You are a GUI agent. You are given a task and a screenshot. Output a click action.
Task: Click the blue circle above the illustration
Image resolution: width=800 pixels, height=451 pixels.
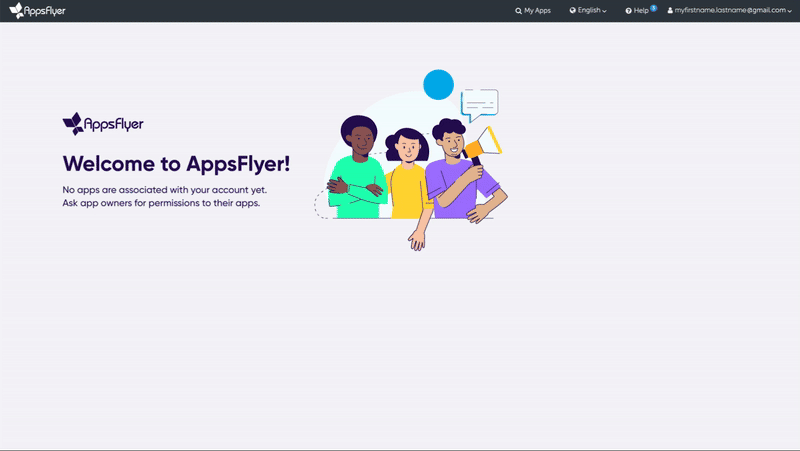[x=438, y=85]
